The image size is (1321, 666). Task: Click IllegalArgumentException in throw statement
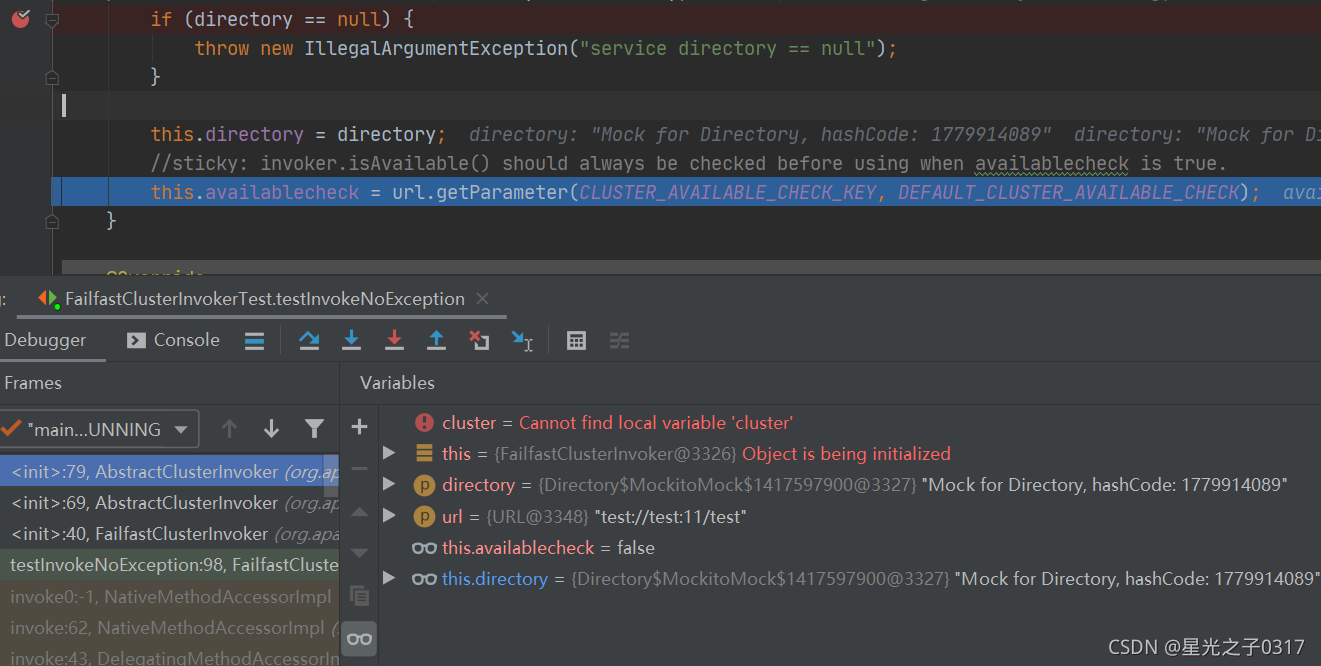[436, 48]
